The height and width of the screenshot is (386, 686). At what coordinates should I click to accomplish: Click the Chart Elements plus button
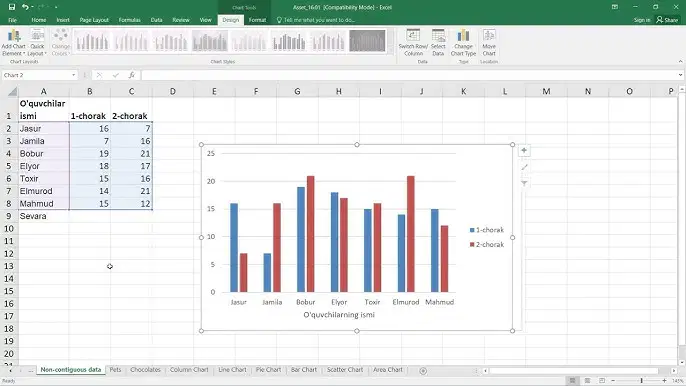[x=524, y=151]
